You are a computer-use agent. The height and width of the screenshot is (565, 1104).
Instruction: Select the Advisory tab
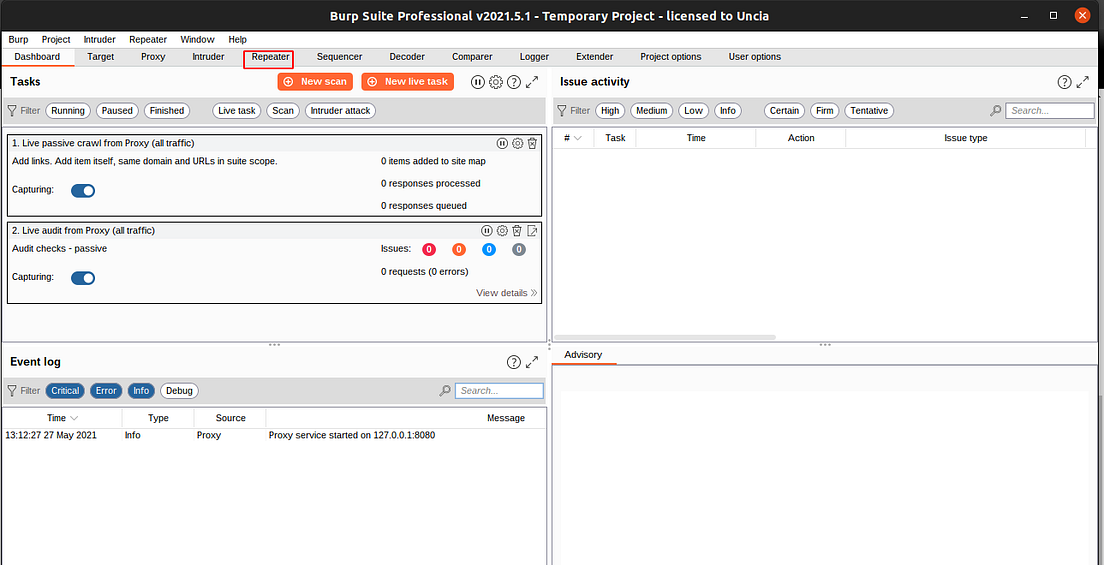click(583, 355)
